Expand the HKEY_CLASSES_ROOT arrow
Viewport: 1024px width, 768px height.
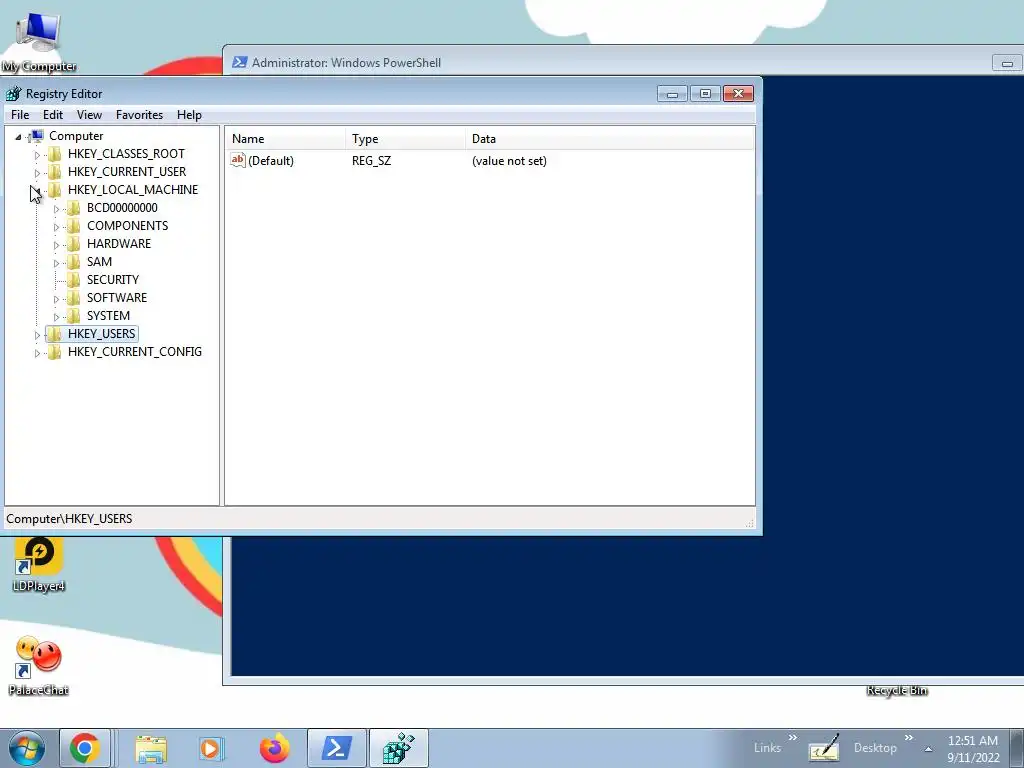[37, 155]
